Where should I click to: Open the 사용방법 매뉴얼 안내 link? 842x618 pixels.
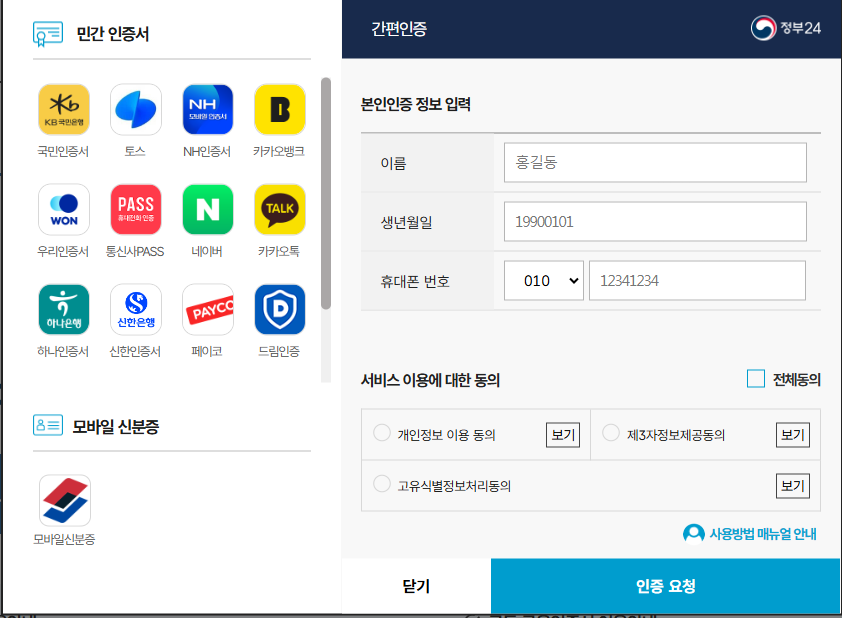tap(763, 534)
